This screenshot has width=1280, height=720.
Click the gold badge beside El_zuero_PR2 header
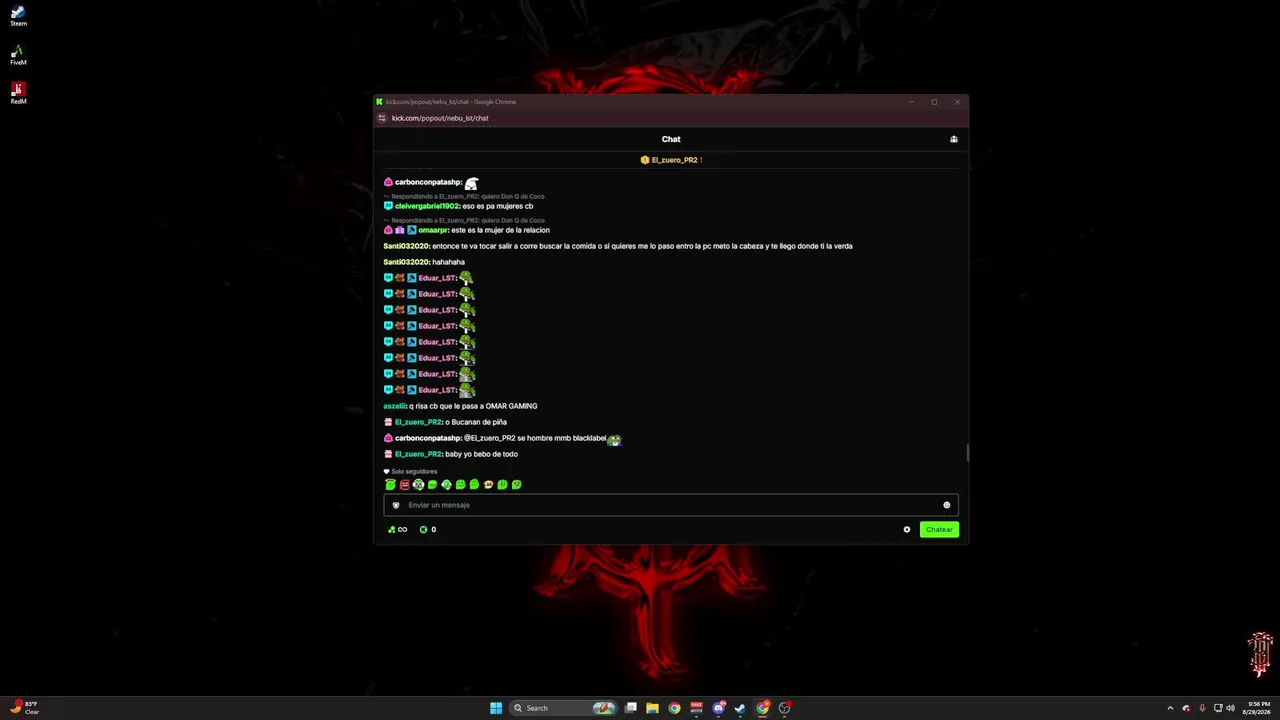645,160
